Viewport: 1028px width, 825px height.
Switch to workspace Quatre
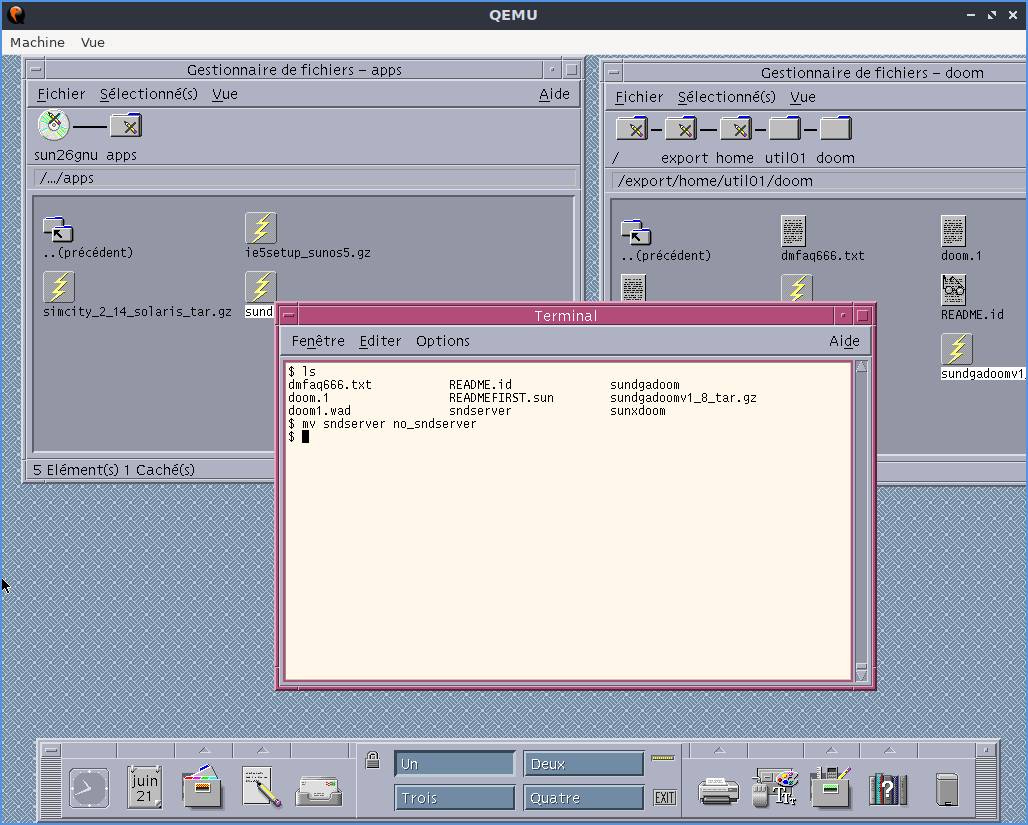[583, 798]
